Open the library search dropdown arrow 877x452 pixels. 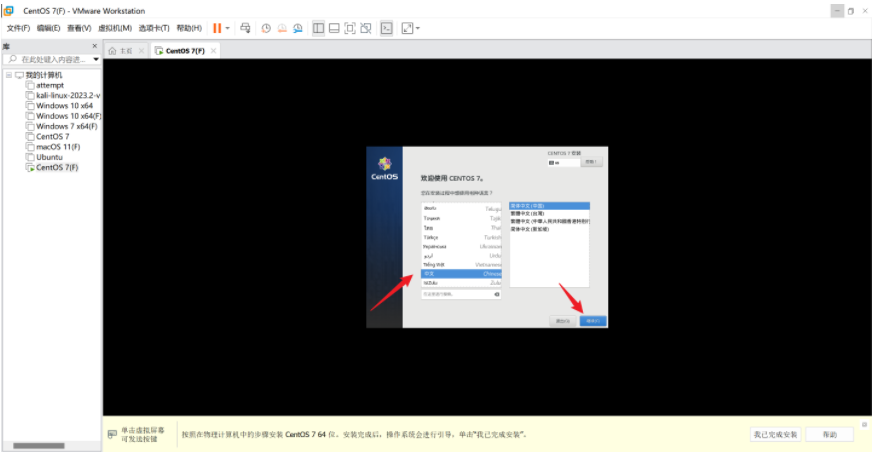click(x=96, y=59)
